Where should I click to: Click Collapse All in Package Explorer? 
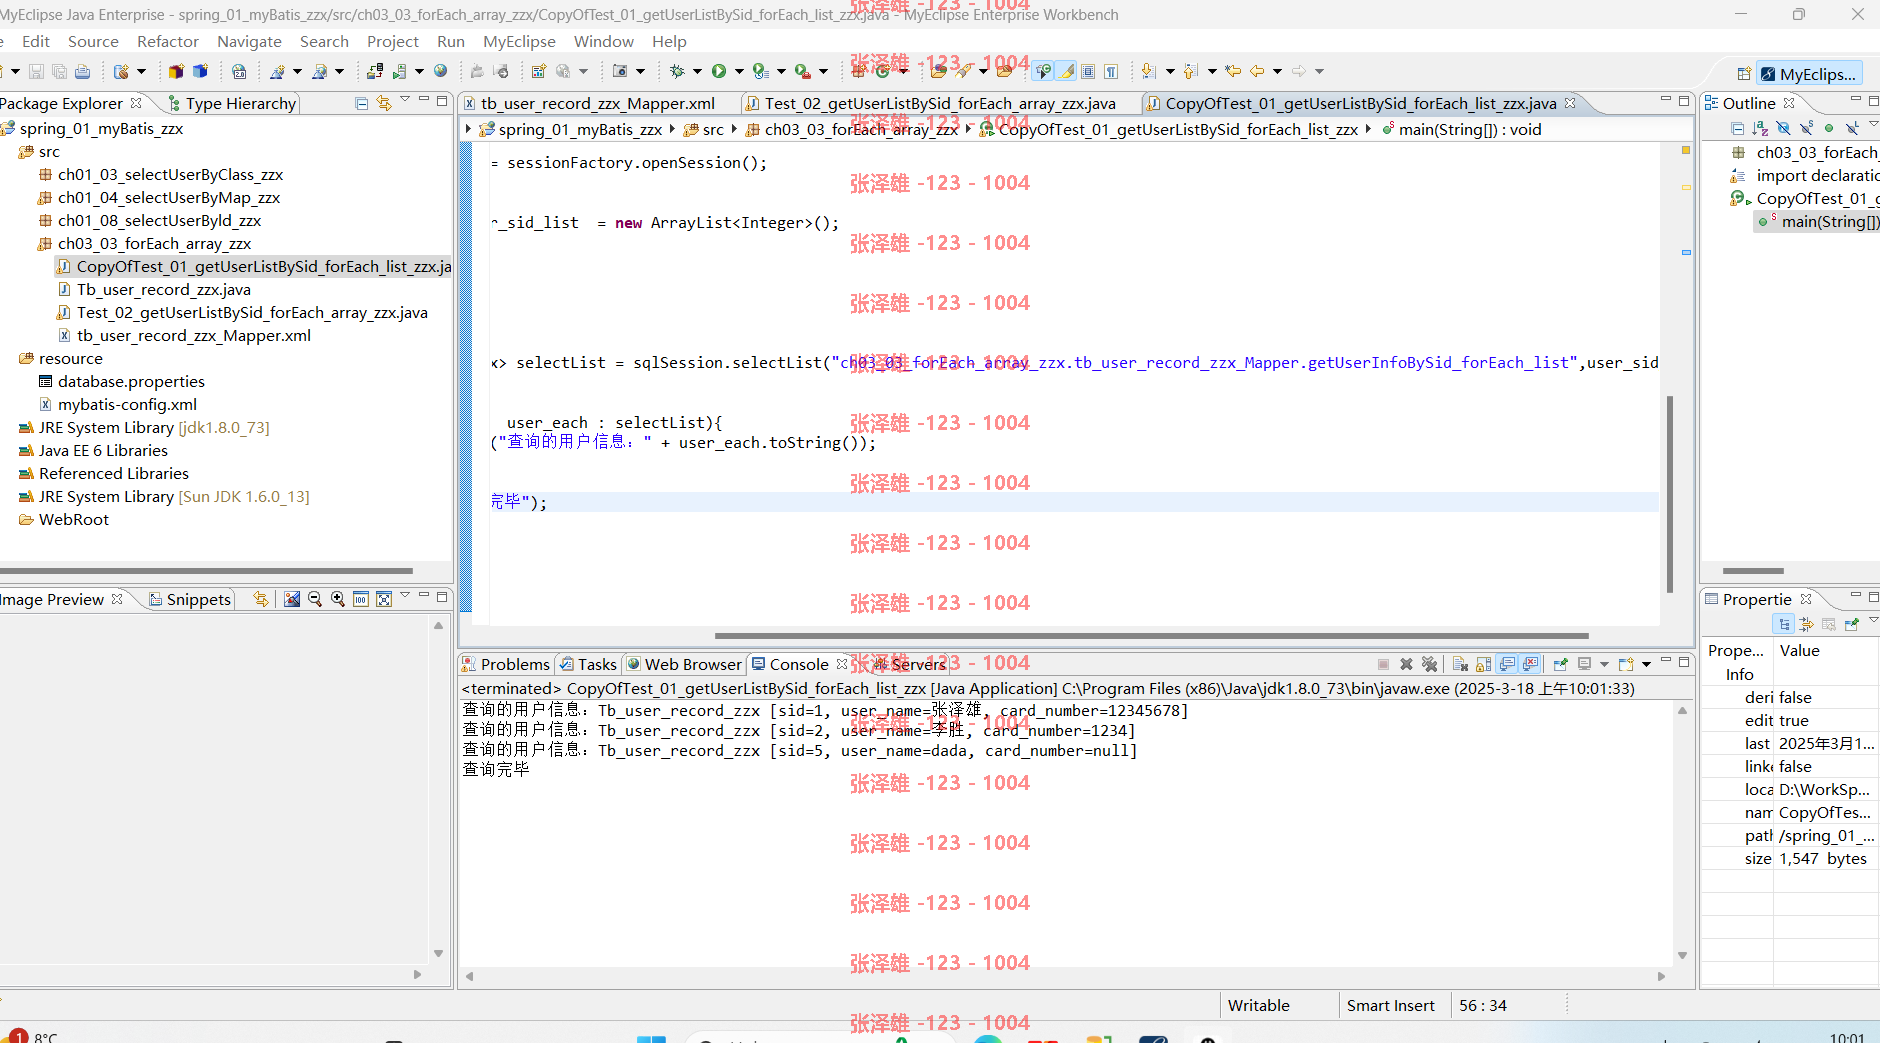362,103
